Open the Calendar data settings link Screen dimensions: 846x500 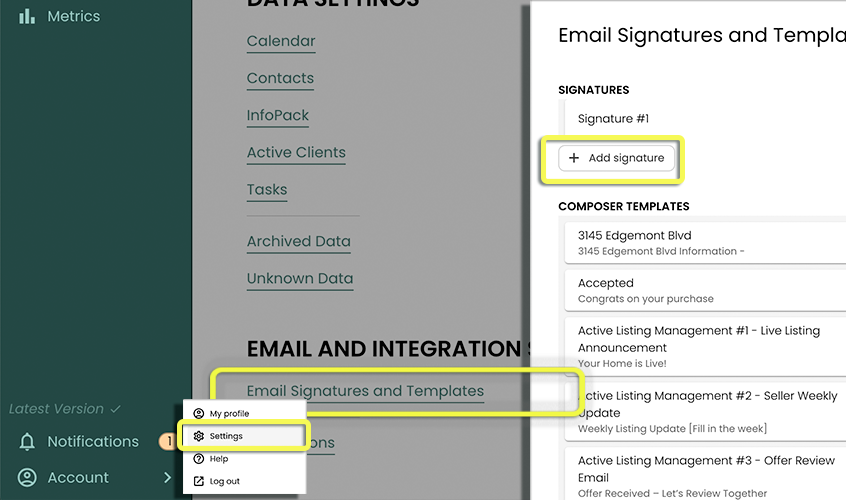281,41
